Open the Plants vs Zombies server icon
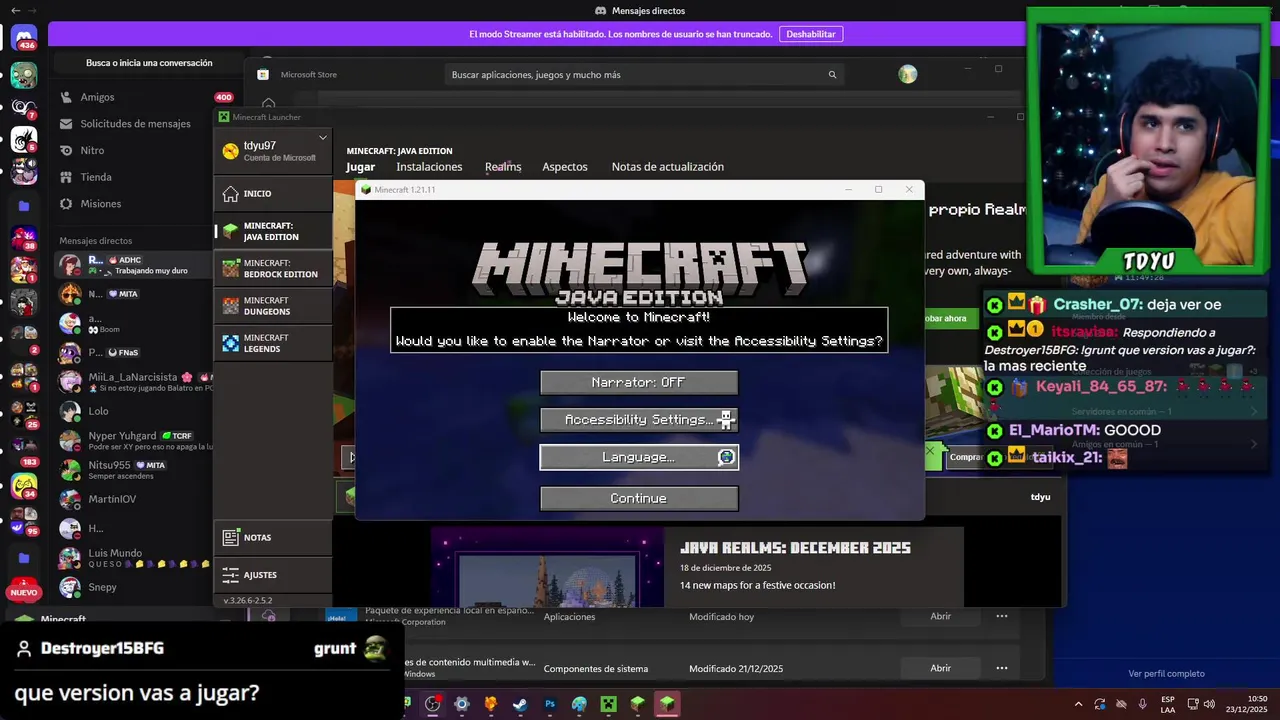Viewport: 1280px width, 720px height. [x=24, y=75]
